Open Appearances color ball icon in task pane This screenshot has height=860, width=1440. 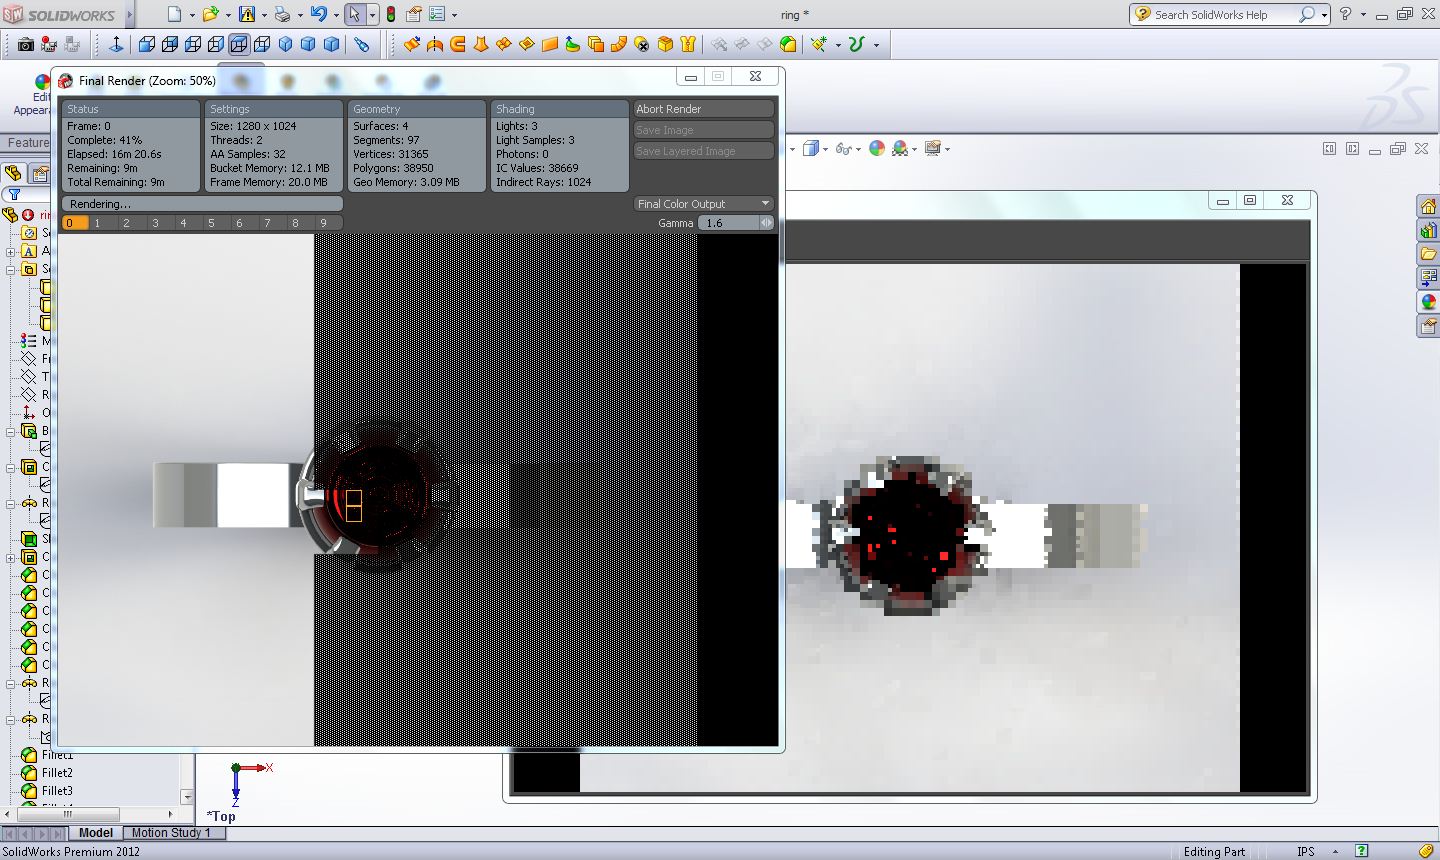click(x=1428, y=302)
